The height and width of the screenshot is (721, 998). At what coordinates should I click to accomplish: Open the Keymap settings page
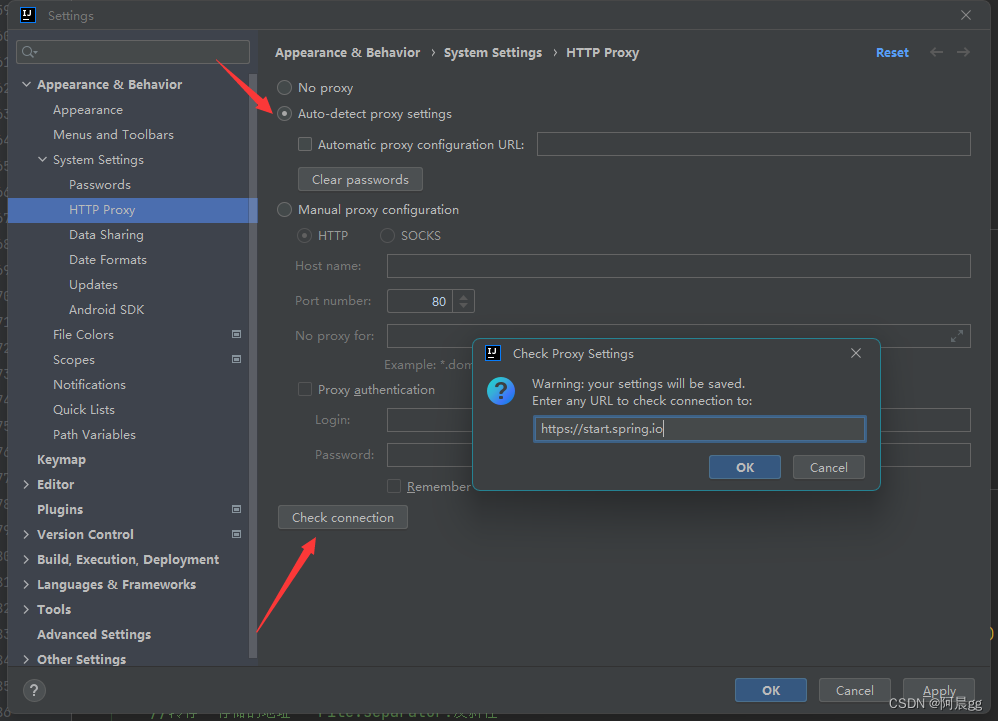pos(62,459)
